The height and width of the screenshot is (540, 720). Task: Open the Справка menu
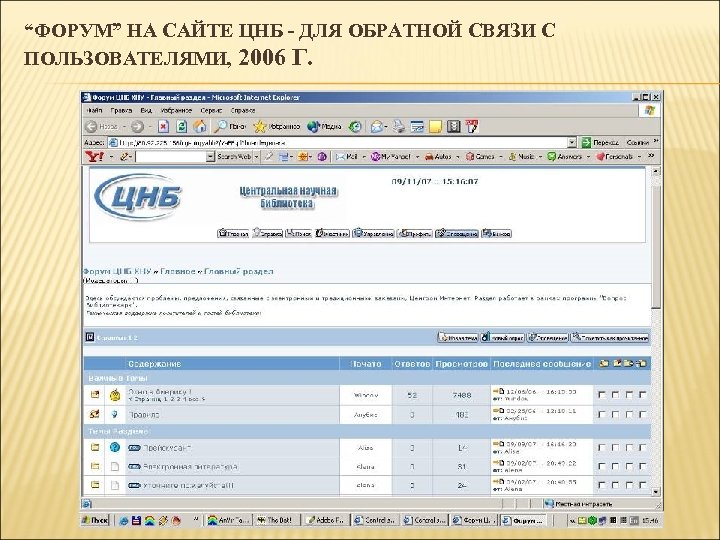point(242,111)
